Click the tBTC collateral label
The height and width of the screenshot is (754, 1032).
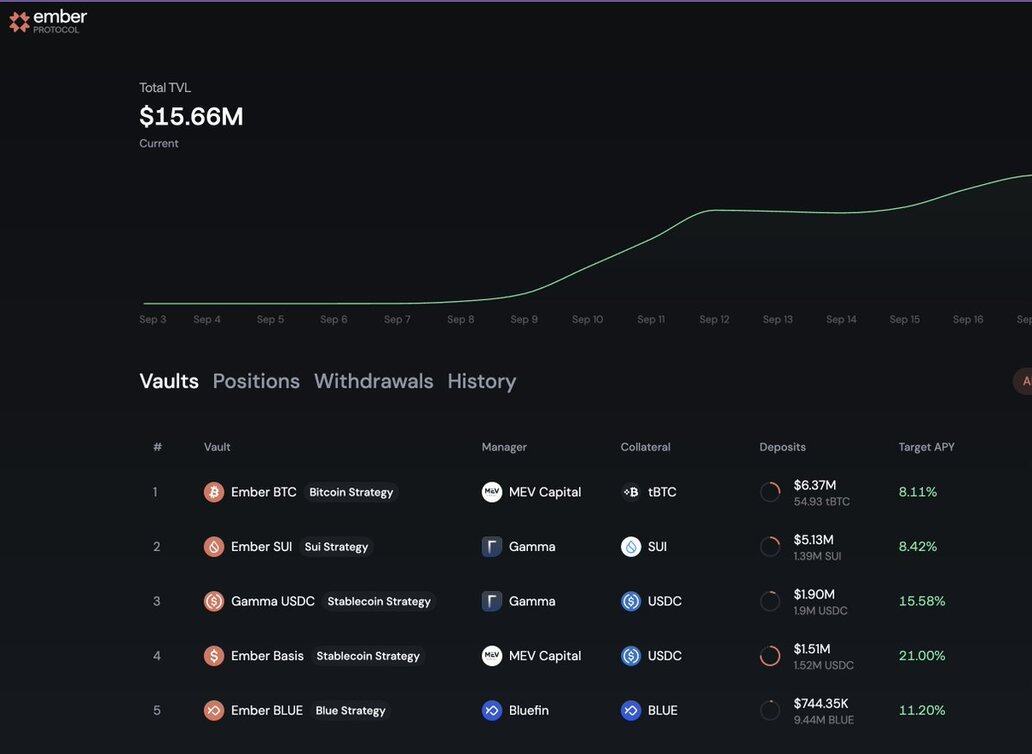tap(662, 492)
